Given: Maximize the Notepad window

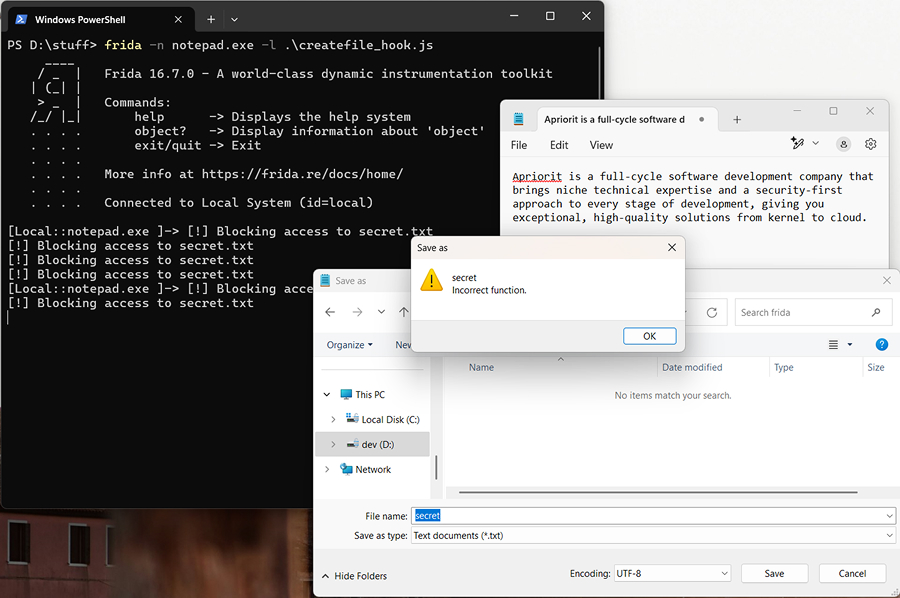Looking at the screenshot, I should pos(833,111).
